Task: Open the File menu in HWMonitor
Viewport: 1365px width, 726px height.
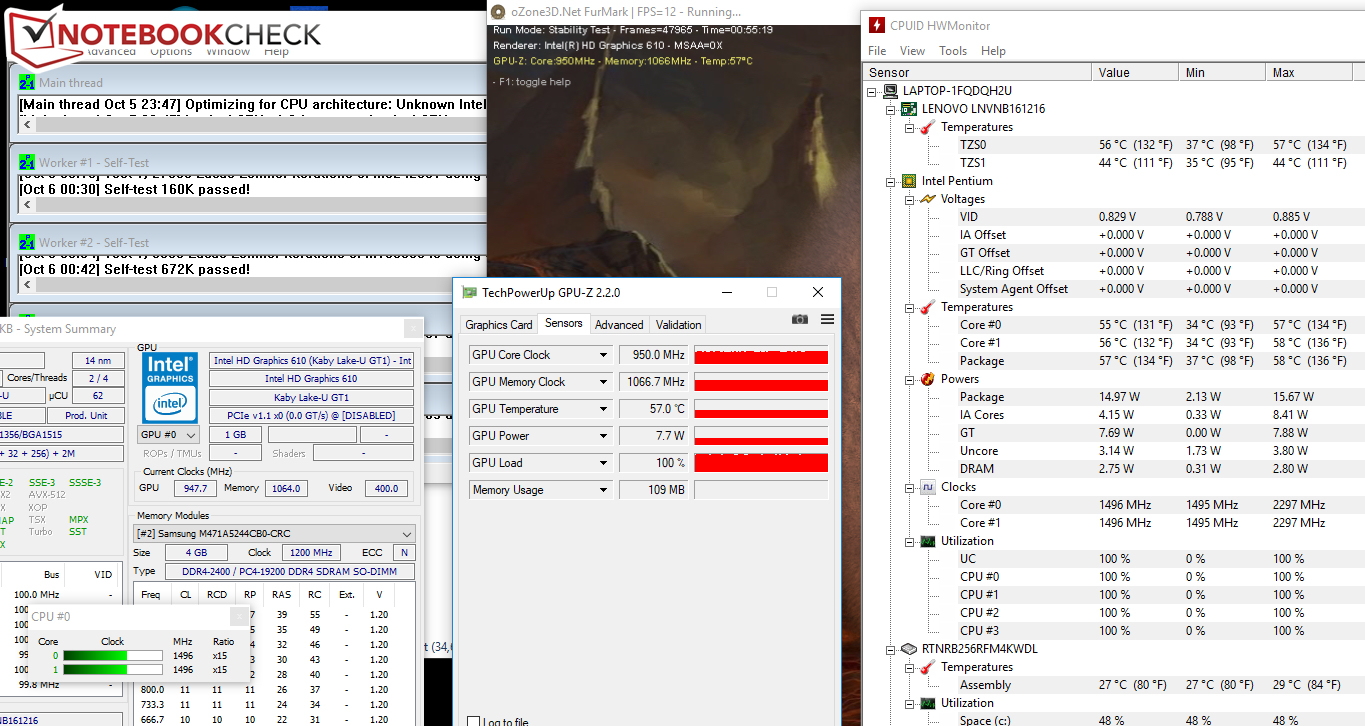Action: pyautogui.click(x=877, y=51)
